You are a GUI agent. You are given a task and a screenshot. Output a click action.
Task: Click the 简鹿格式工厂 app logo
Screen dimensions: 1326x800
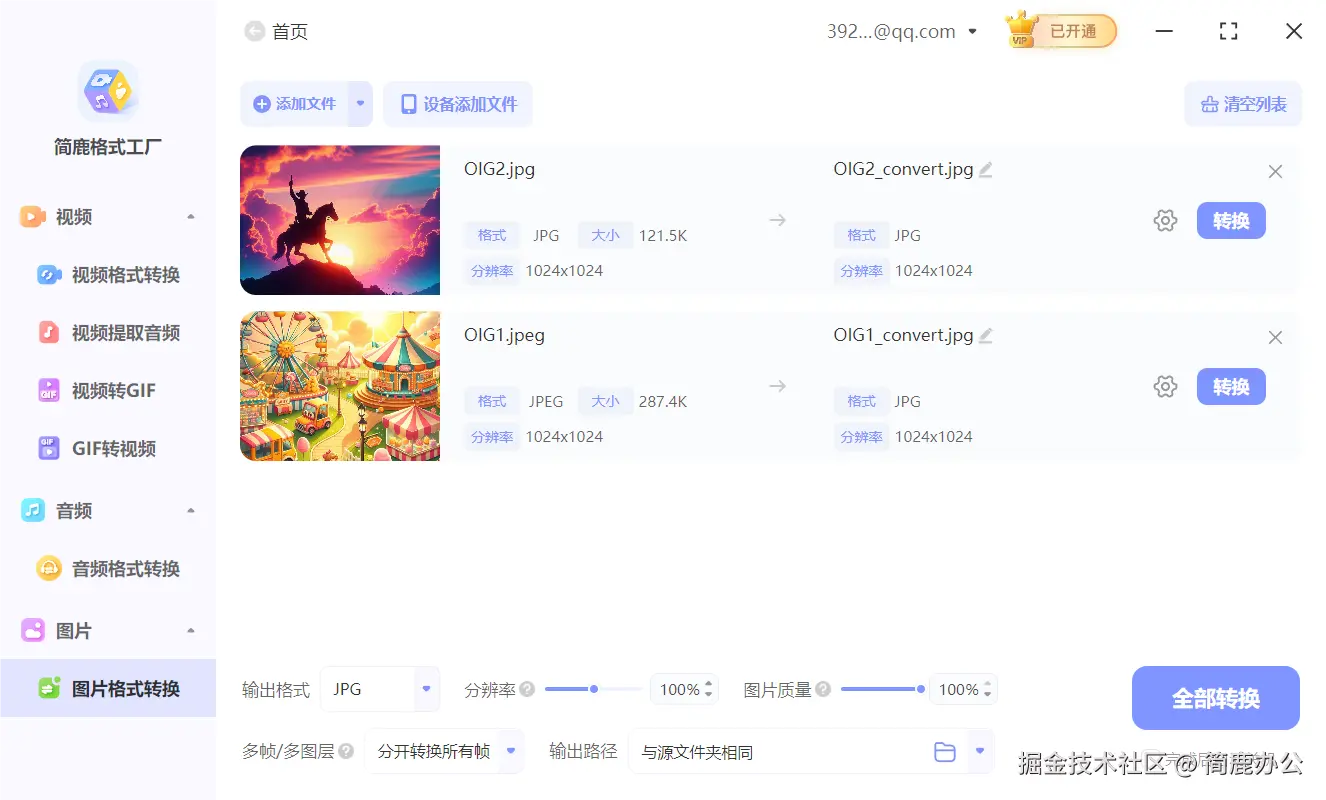[108, 91]
